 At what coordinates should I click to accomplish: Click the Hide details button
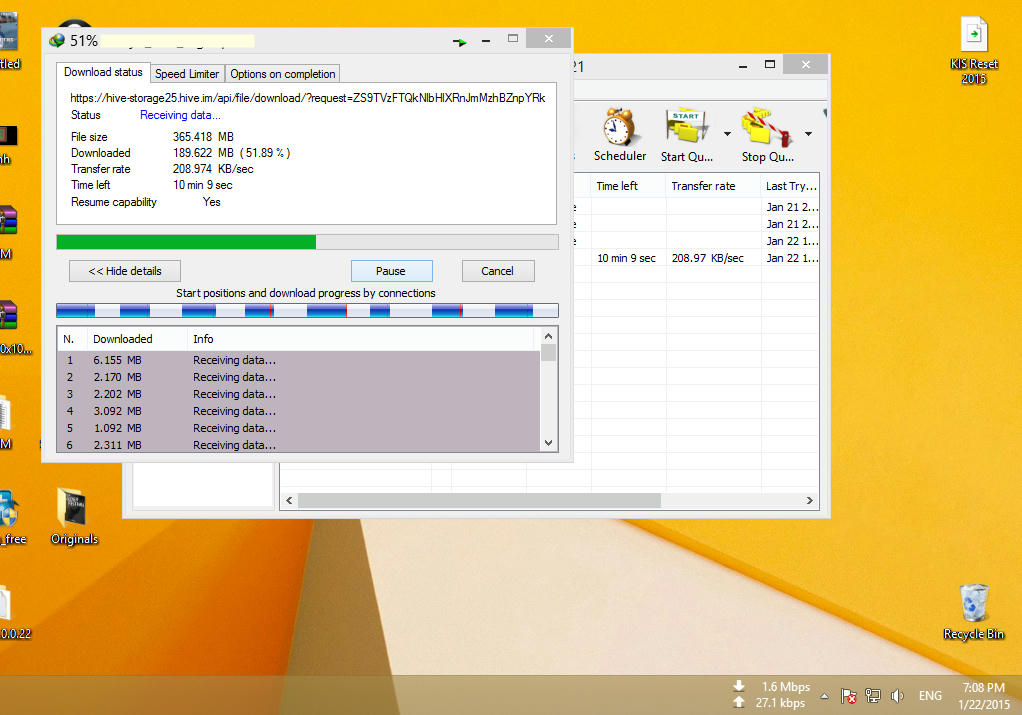[x=125, y=271]
